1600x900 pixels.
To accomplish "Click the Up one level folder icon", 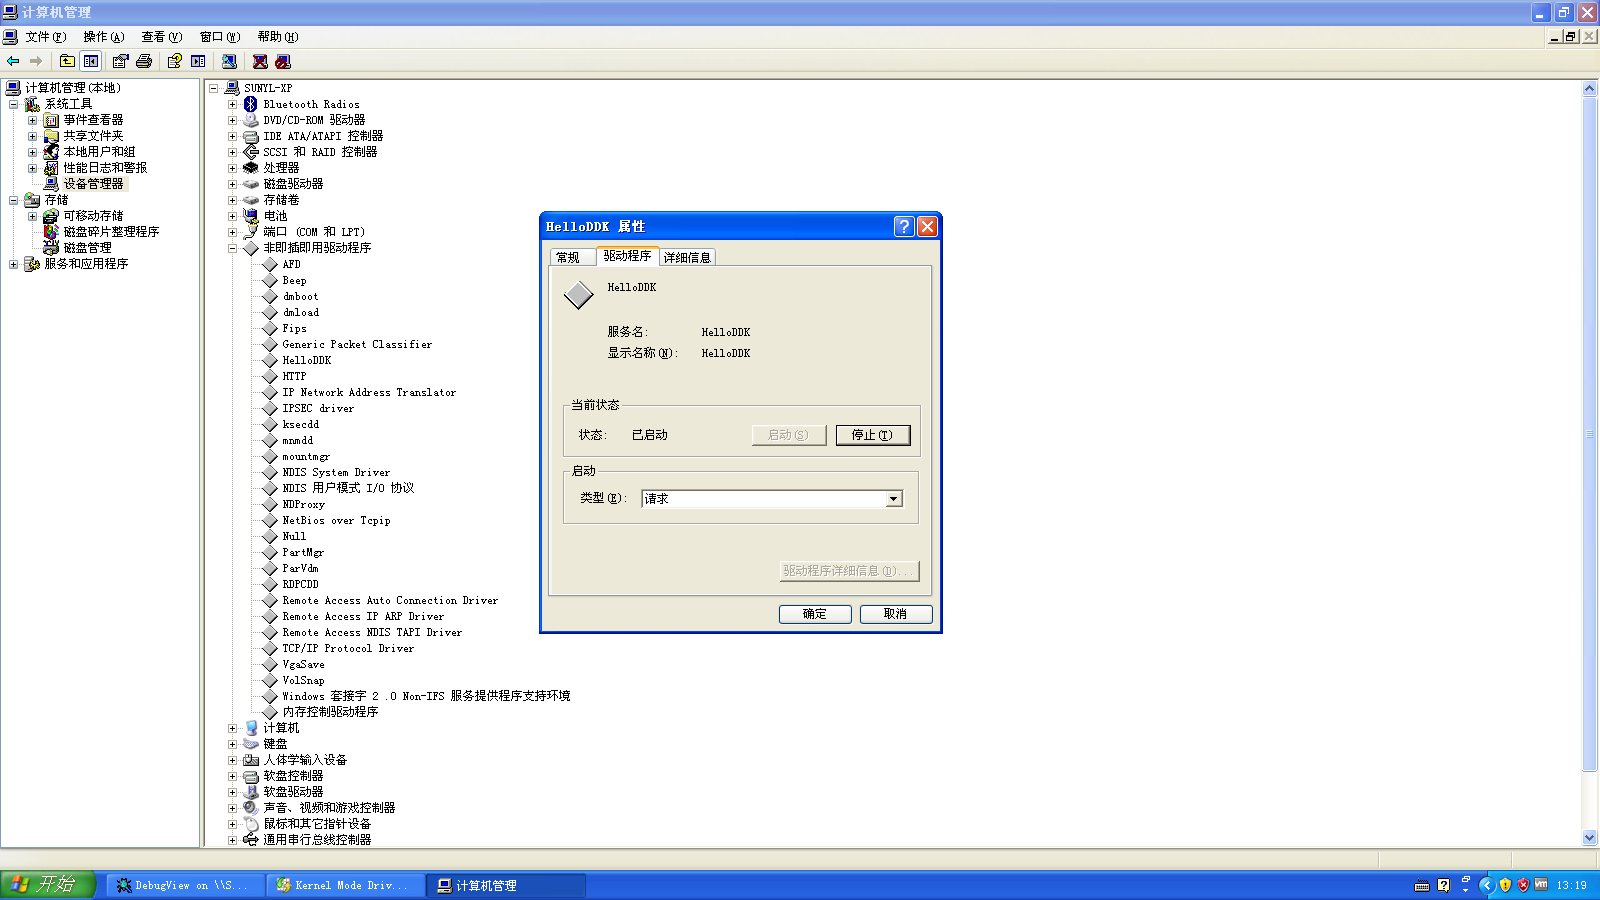I will click(x=67, y=61).
